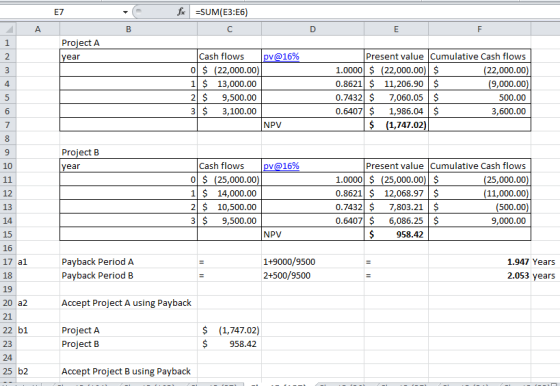Click formula bar showing =SUM(E3:E6)
The image size is (560, 386).
[x=374, y=12]
